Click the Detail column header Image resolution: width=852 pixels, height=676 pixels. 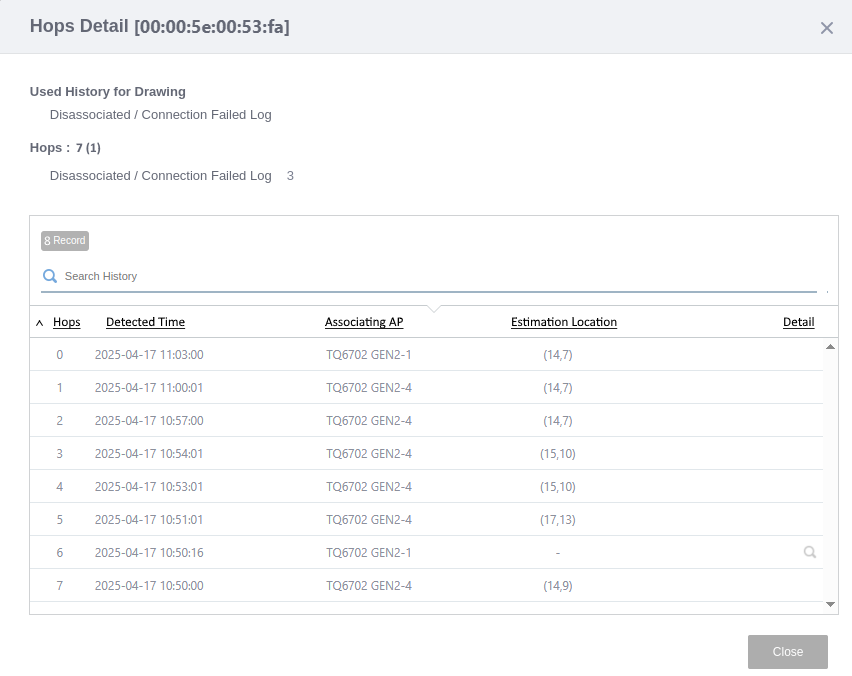tap(798, 322)
